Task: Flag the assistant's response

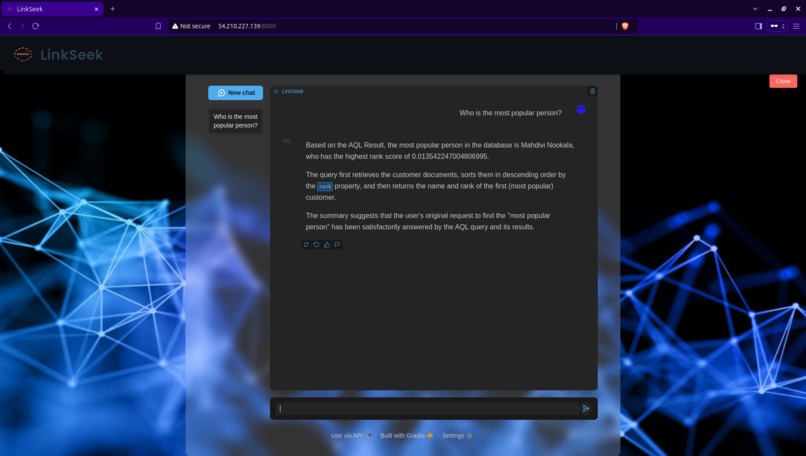Action: [337, 245]
